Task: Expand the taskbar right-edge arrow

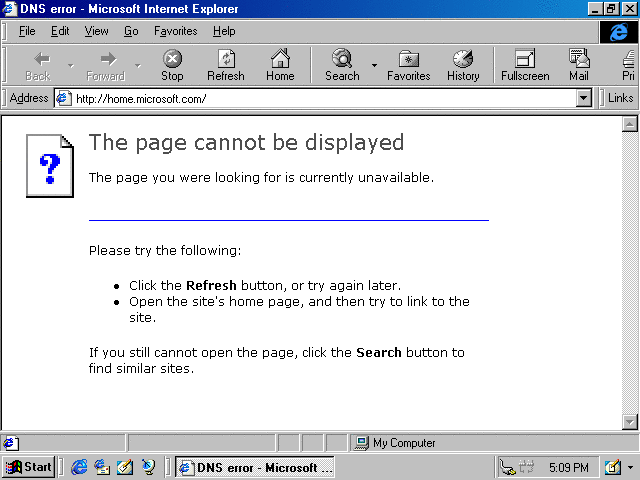Action: (x=631, y=467)
